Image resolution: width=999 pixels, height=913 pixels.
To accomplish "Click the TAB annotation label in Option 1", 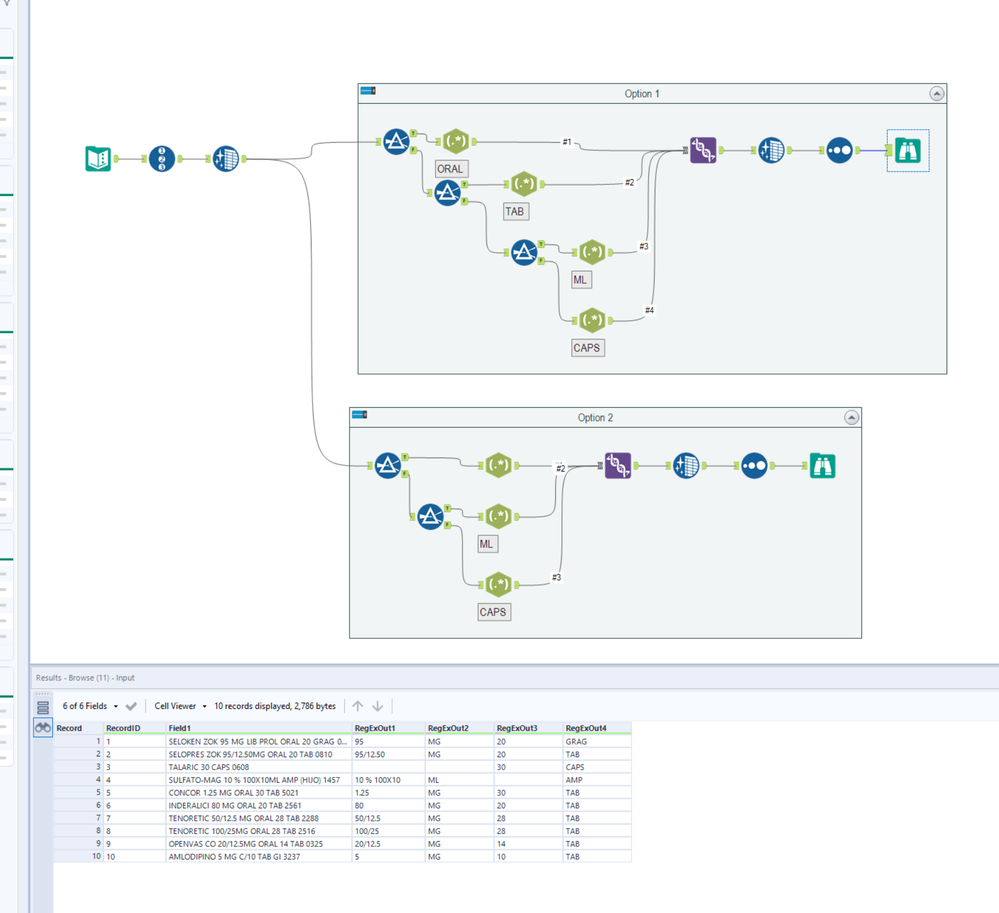I will point(515,212).
